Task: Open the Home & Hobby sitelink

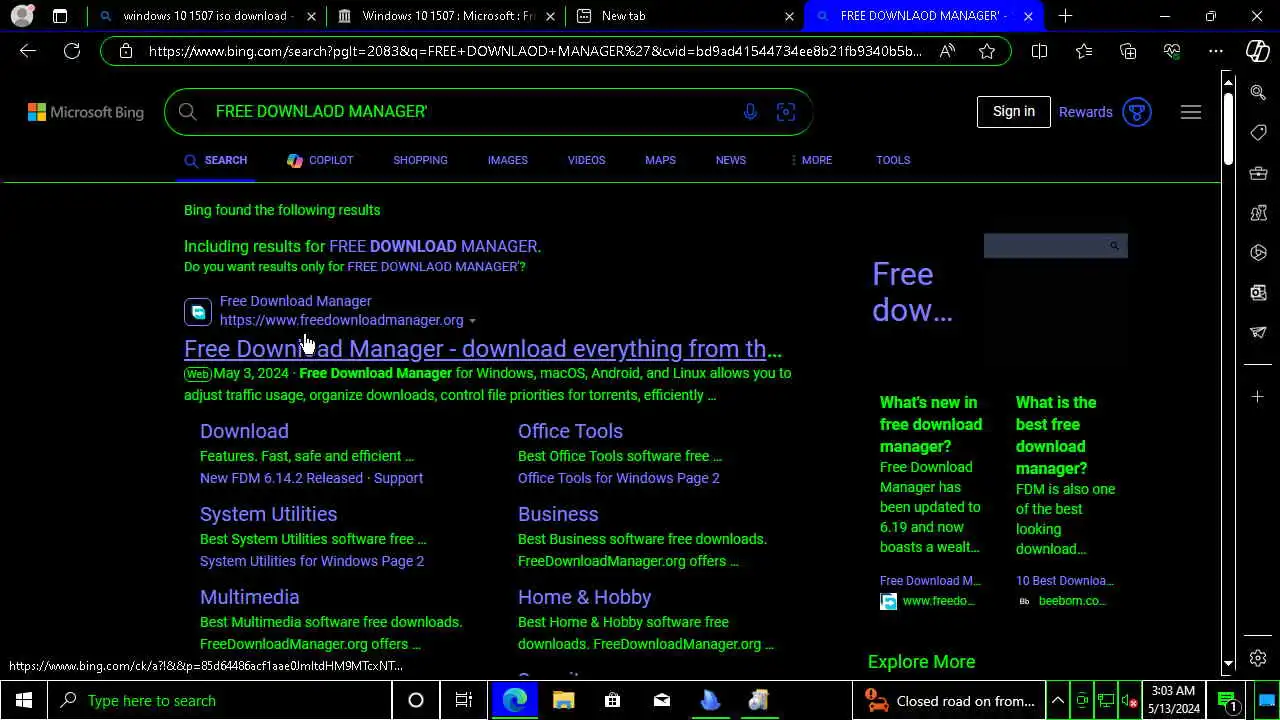Action: coord(584,597)
